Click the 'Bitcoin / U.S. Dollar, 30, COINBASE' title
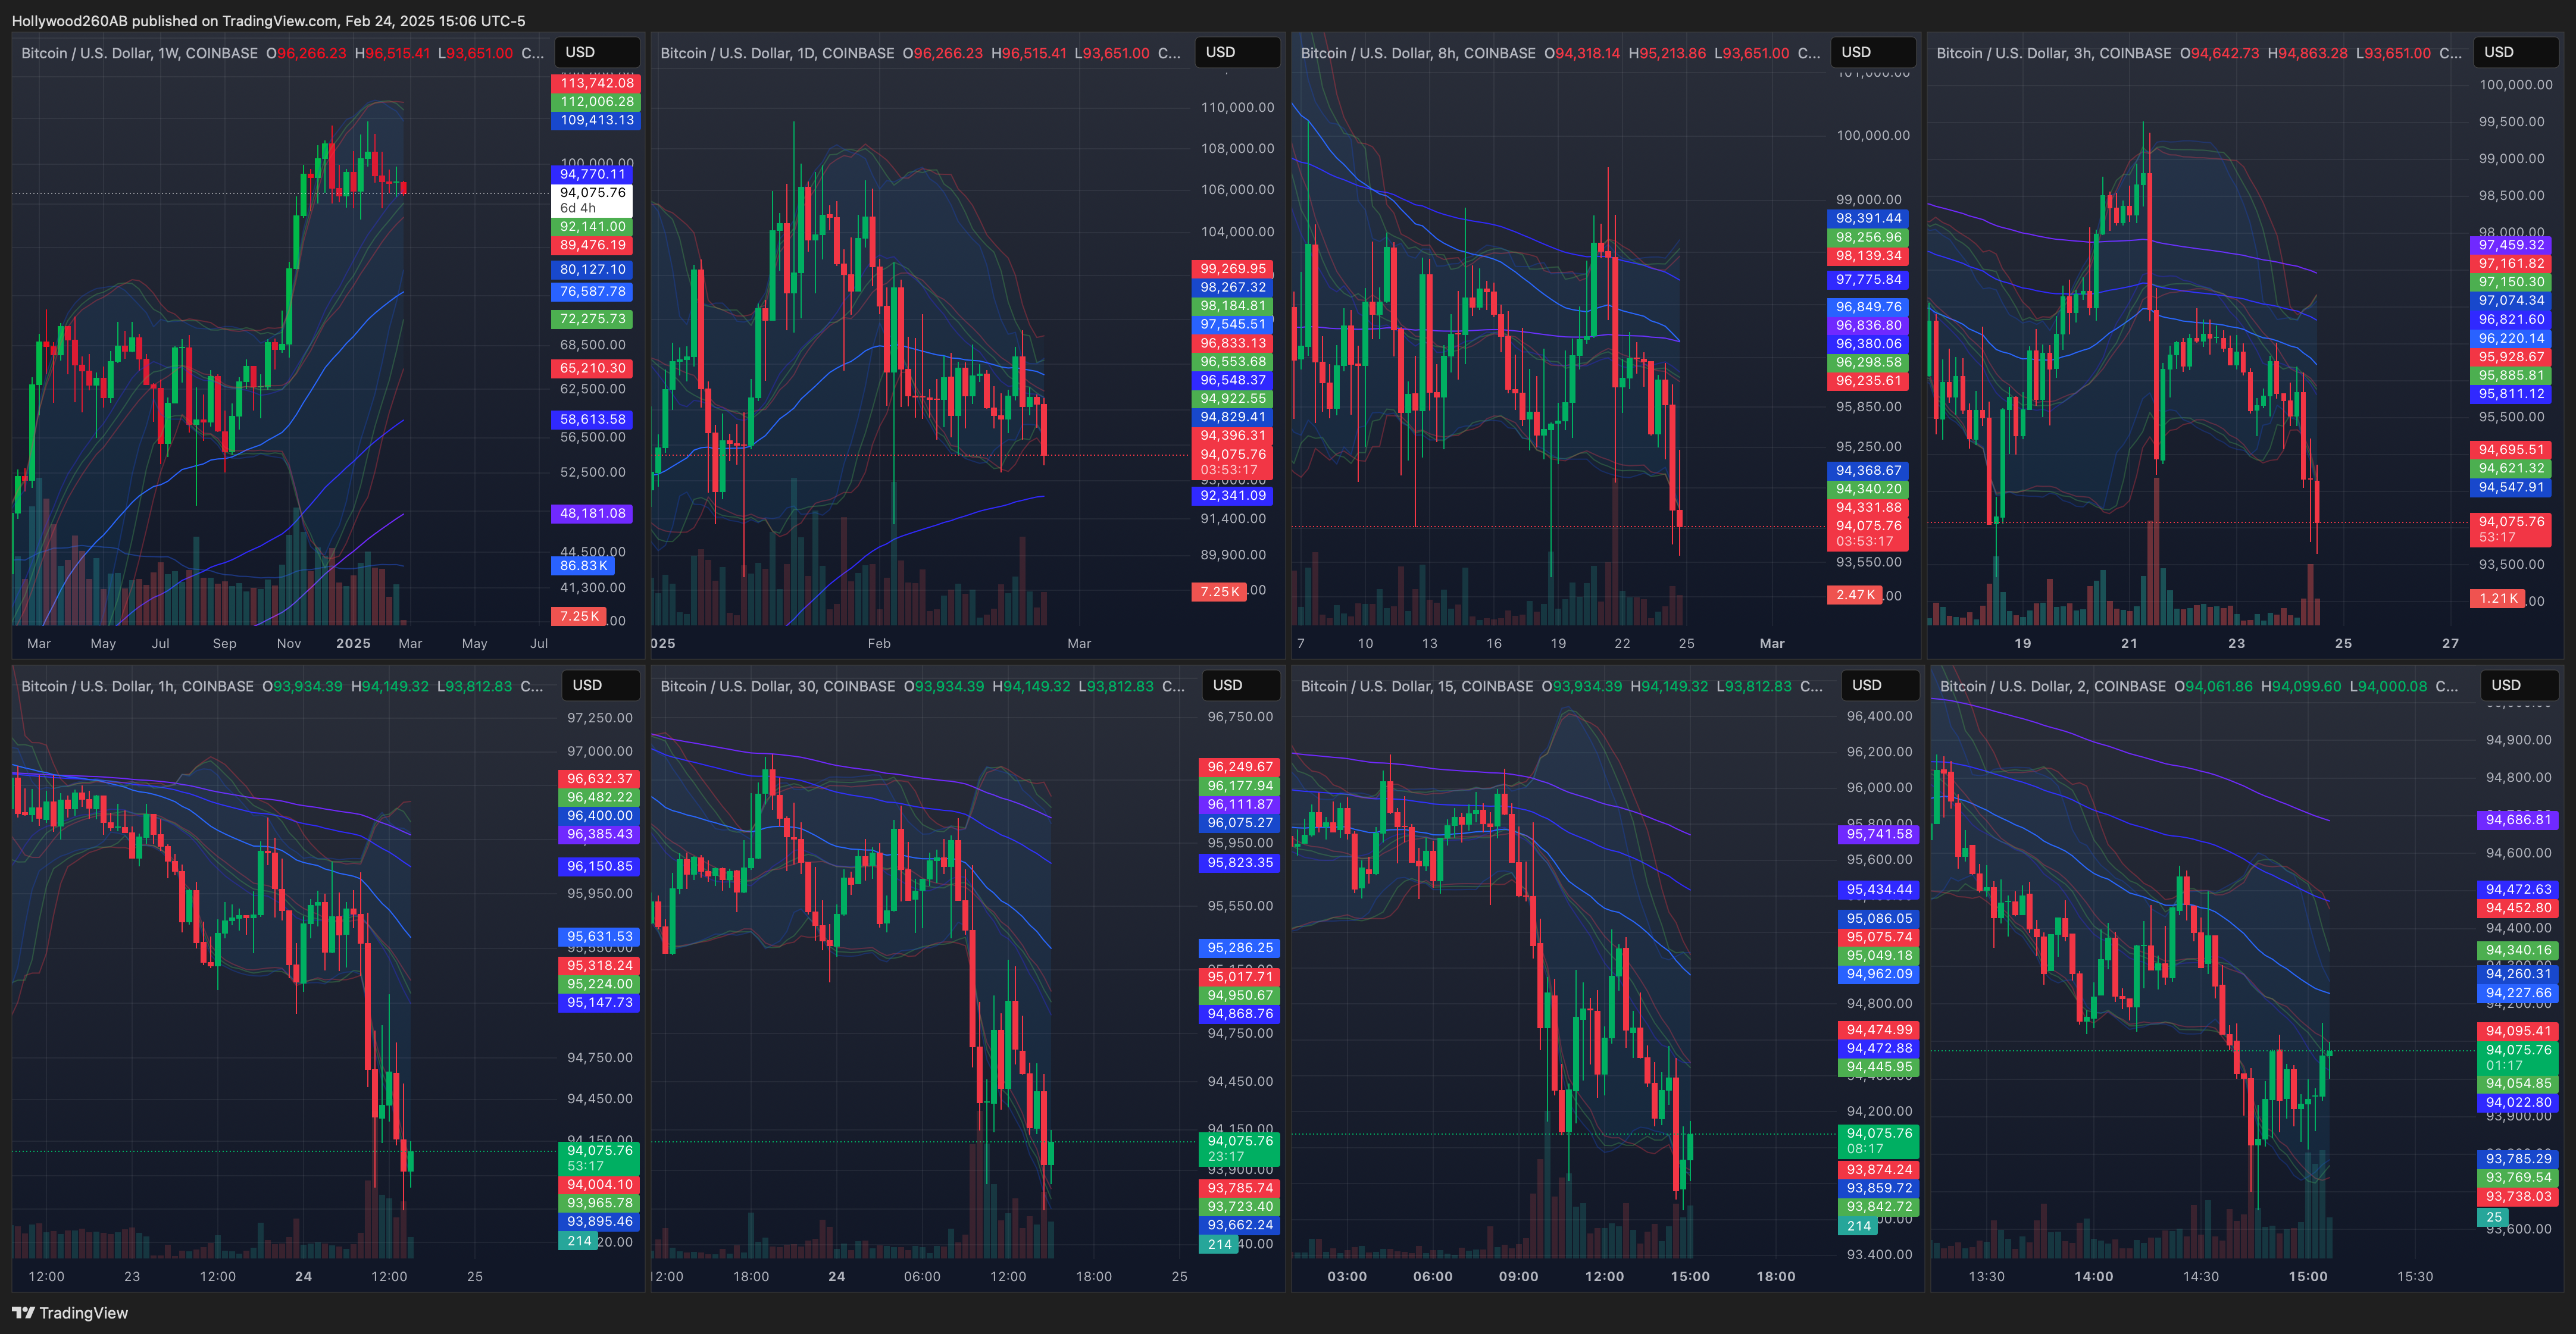2576x1334 pixels. (778, 686)
